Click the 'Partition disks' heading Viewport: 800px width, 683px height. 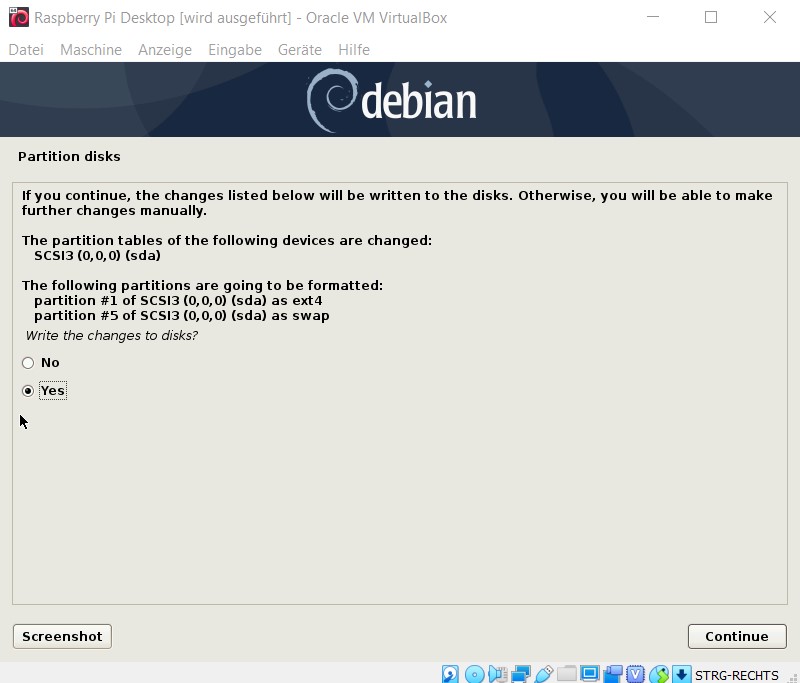coord(69,157)
